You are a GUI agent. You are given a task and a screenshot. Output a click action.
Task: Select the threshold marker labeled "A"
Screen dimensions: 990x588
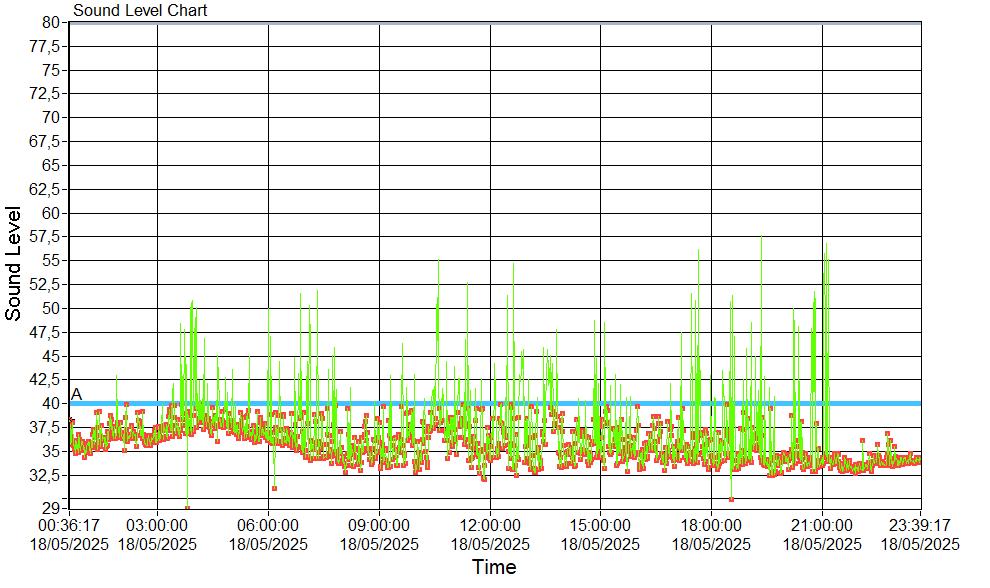click(77, 394)
